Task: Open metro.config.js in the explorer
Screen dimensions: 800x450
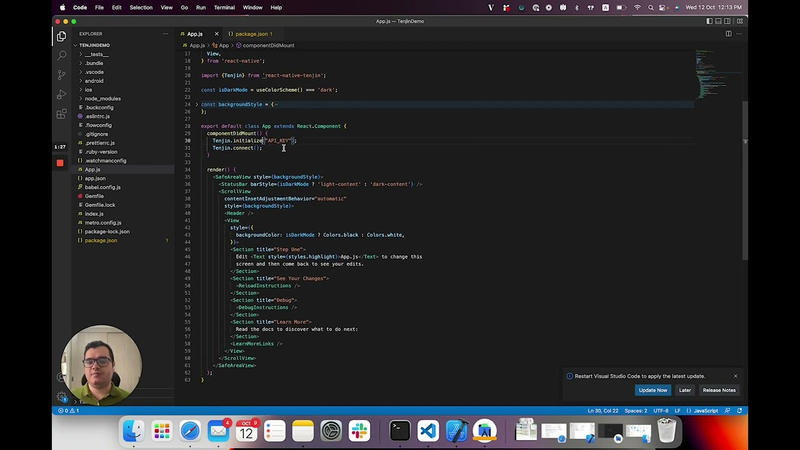Action: 103,222
